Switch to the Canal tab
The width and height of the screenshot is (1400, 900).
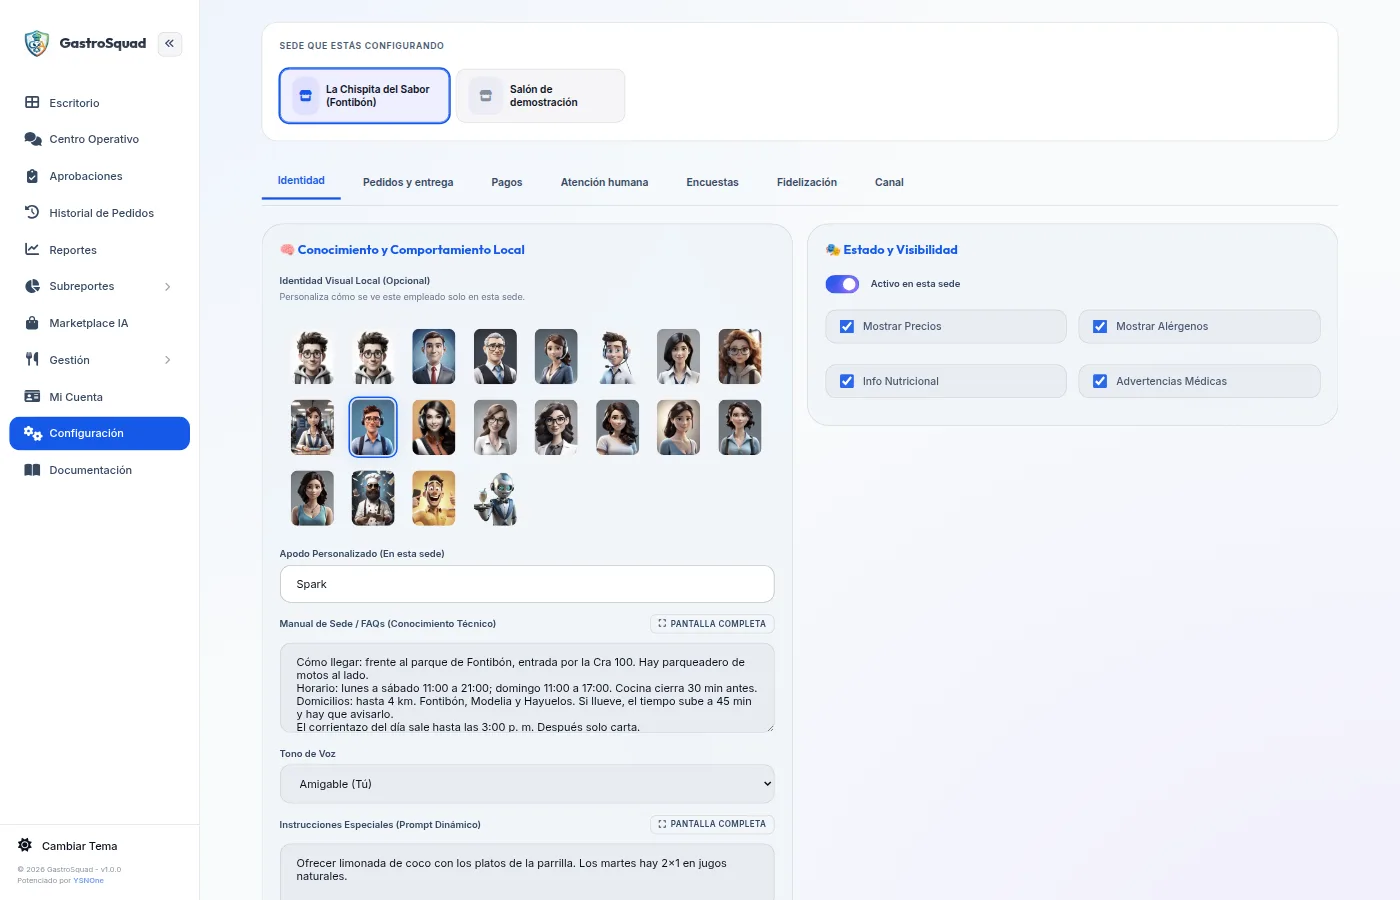tap(889, 182)
